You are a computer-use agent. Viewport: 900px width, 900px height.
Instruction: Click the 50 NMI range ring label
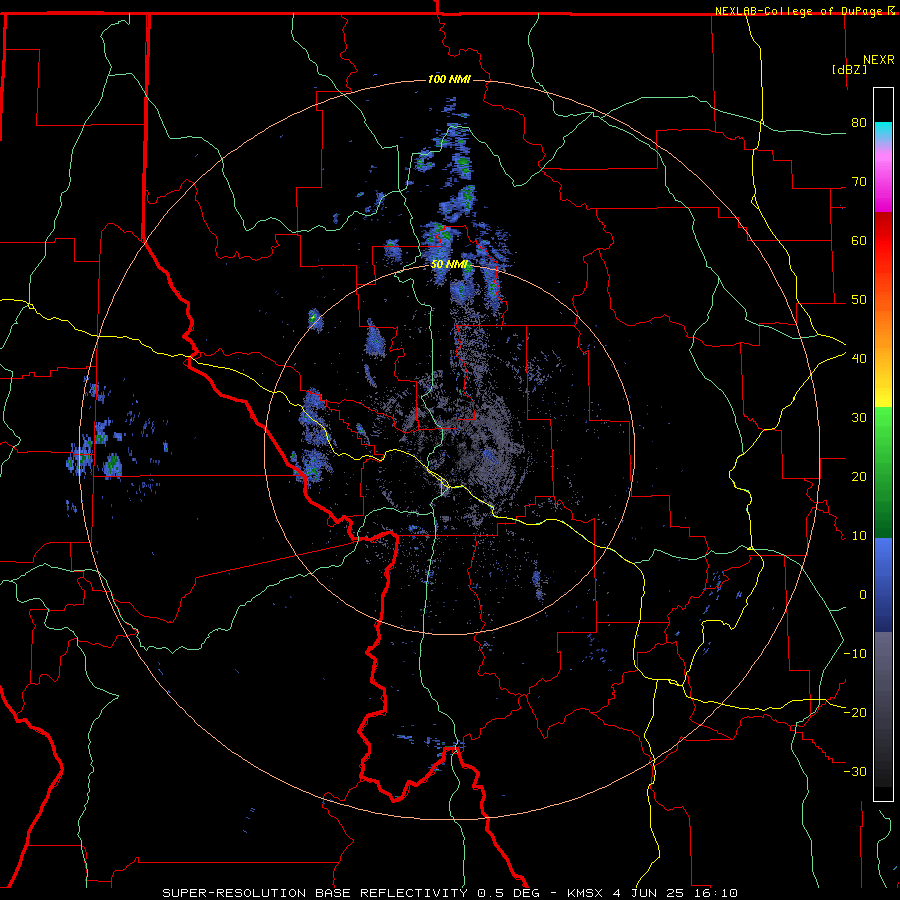449,265
